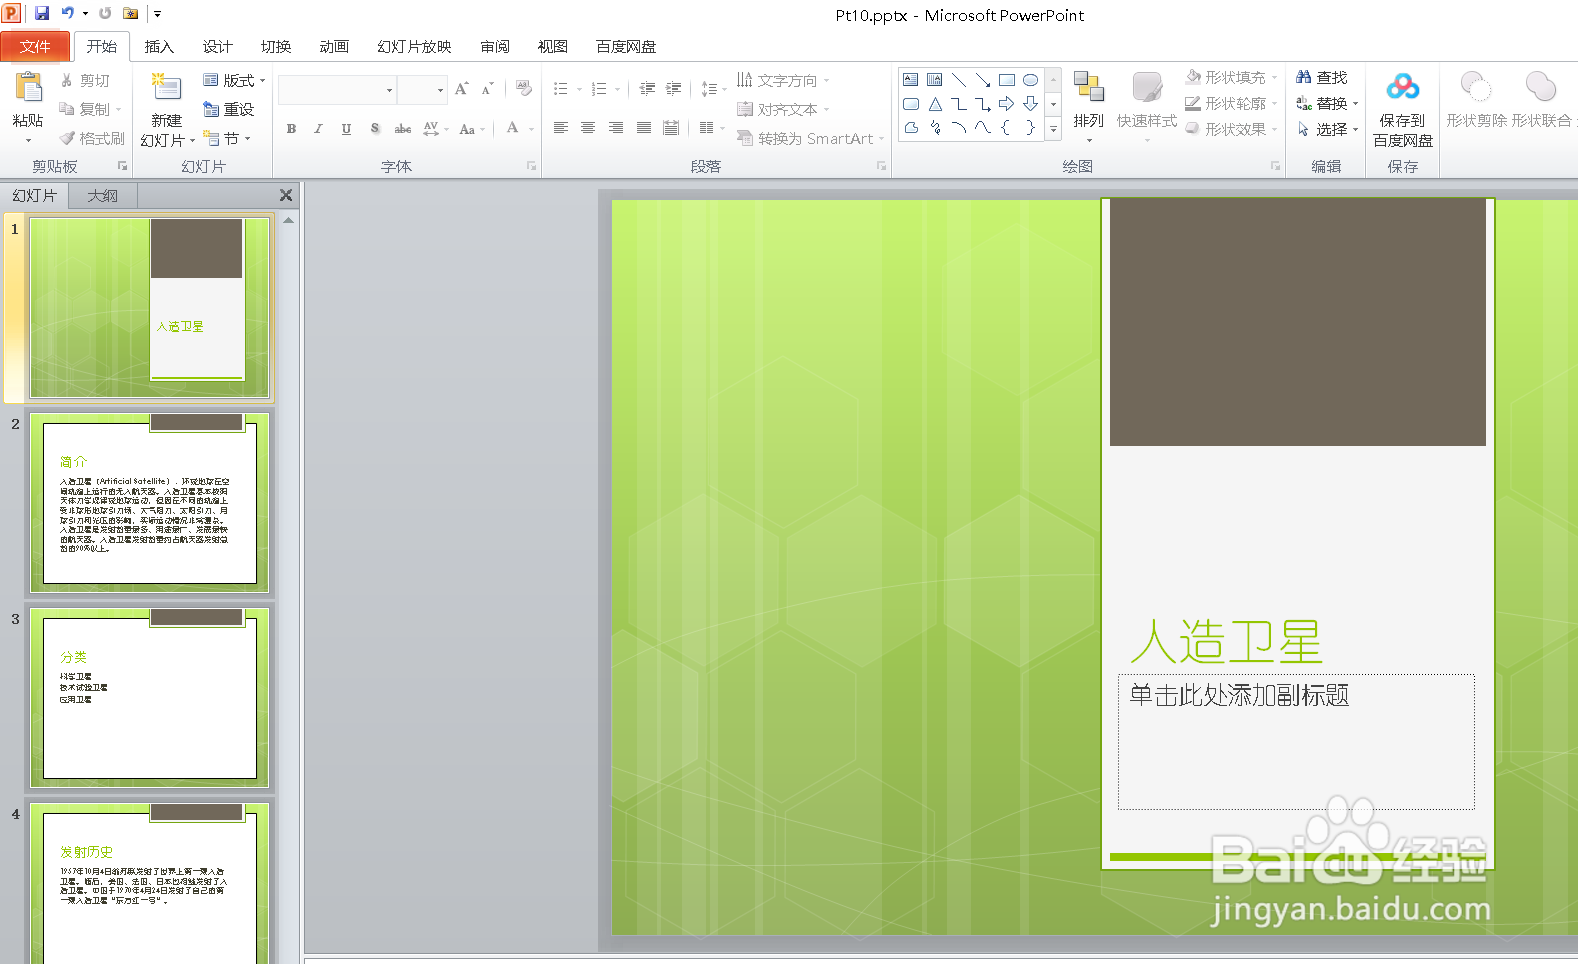This screenshot has width=1578, height=964.
Task: Increase font size with the large A
Action: pos(461,89)
